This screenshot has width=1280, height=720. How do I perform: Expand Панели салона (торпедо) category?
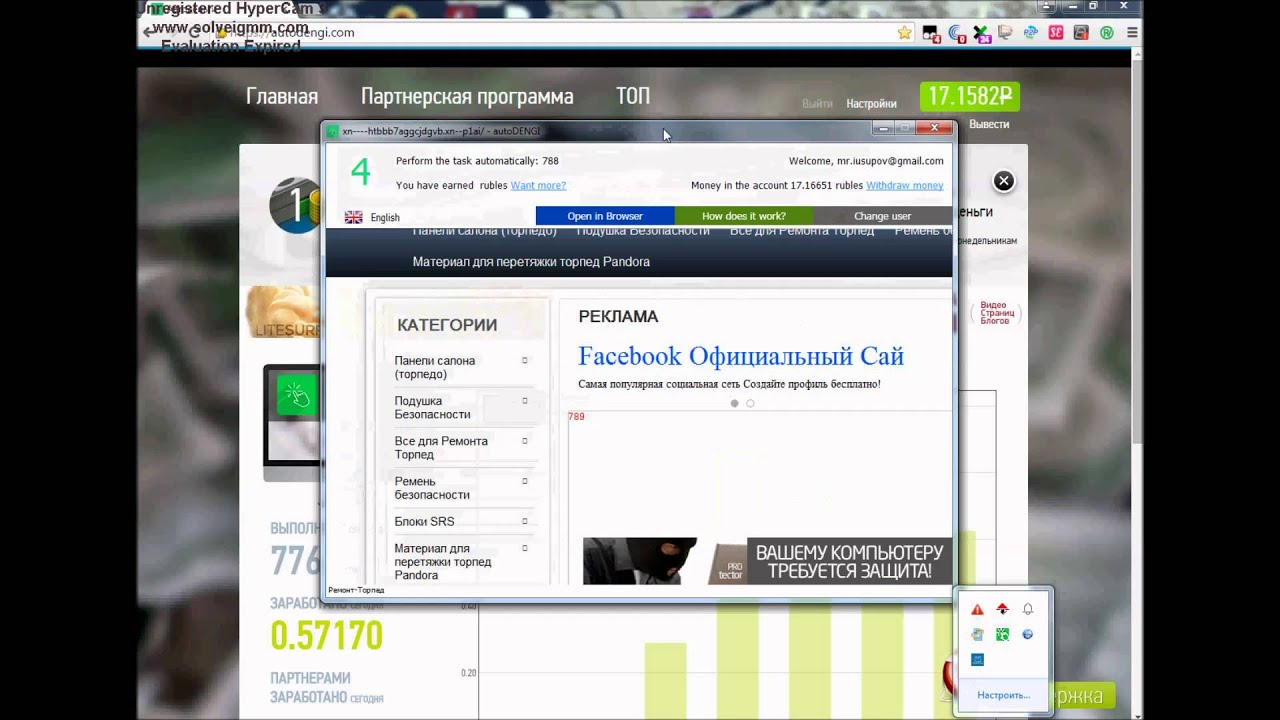524,360
